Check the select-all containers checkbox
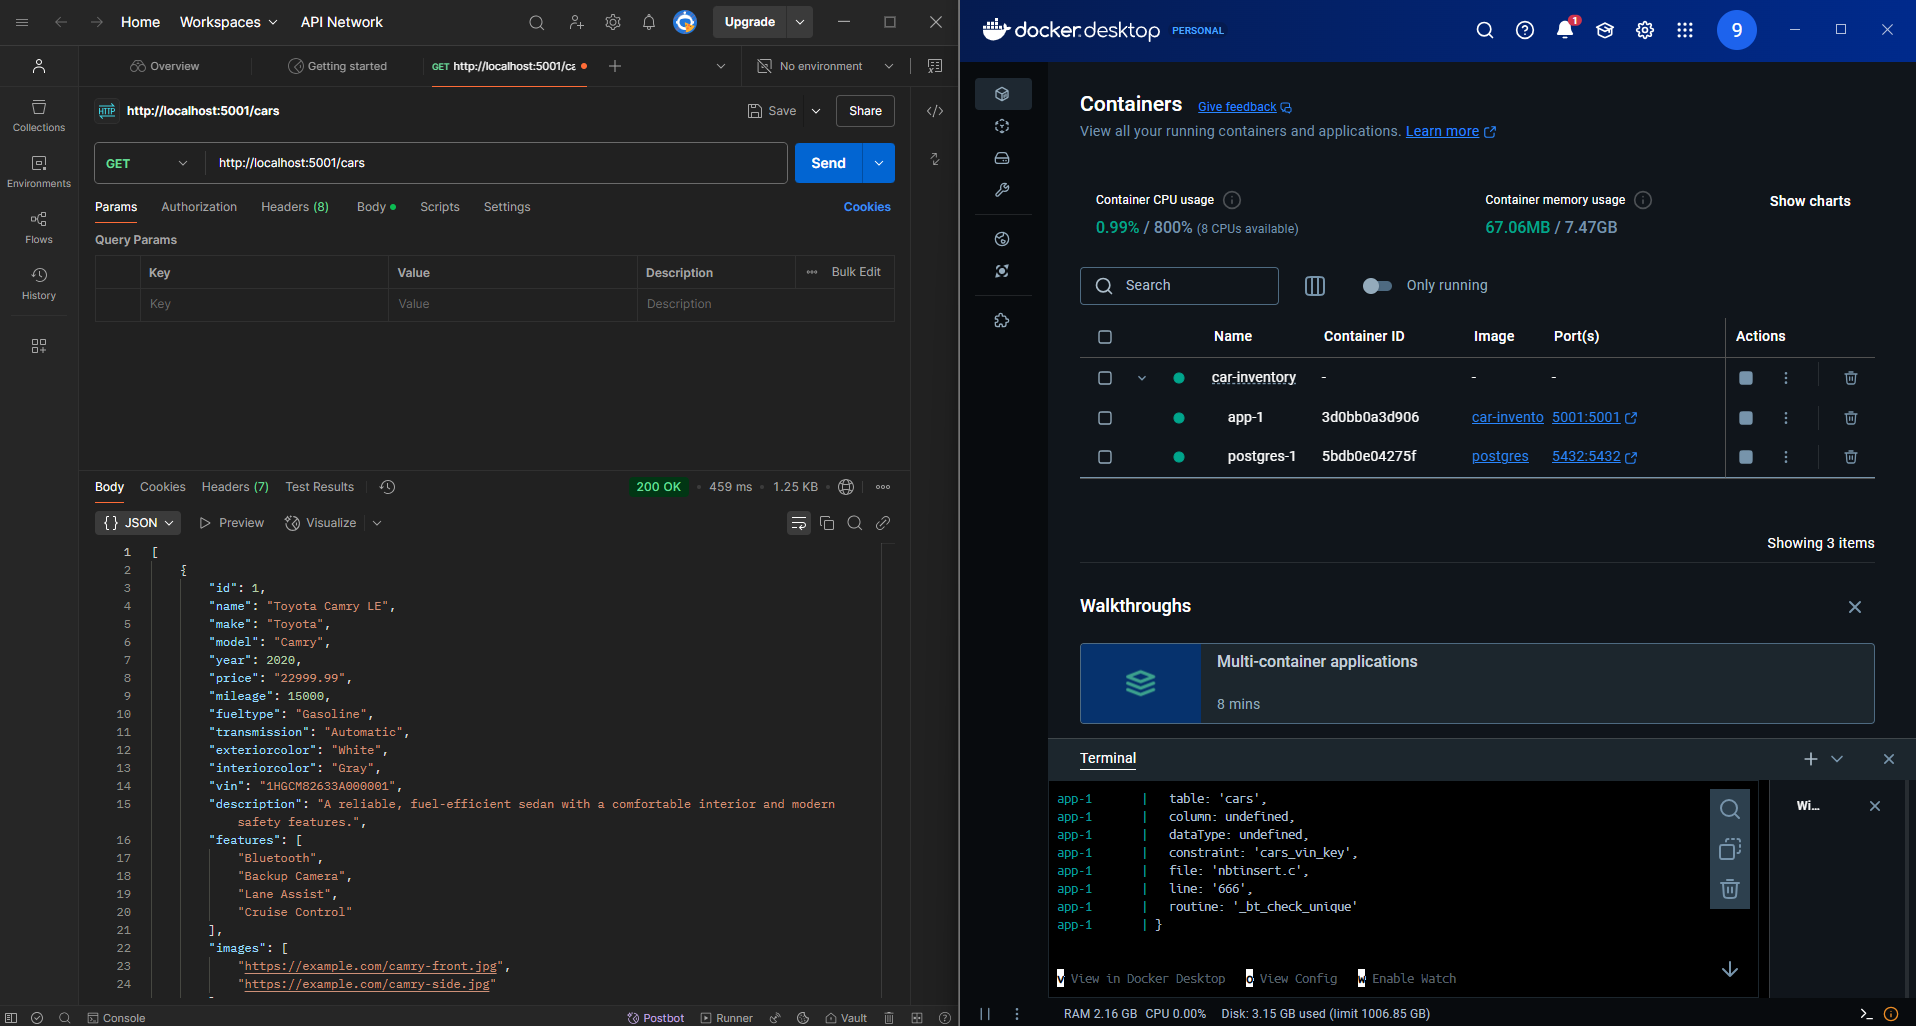Viewport: 1916px width, 1026px height. click(x=1105, y=337)
